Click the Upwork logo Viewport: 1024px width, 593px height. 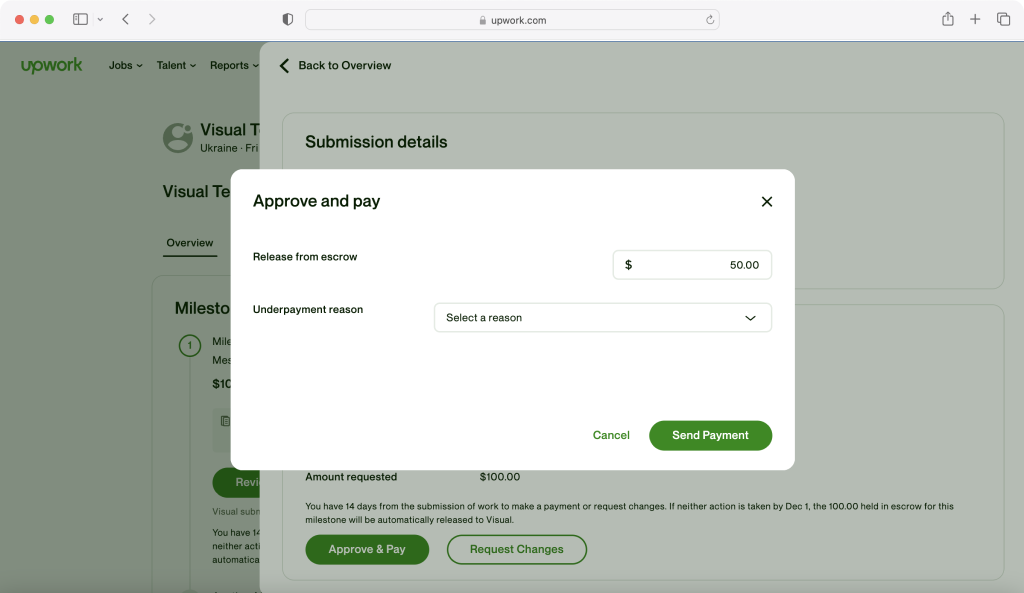click(x=52, y=66)
